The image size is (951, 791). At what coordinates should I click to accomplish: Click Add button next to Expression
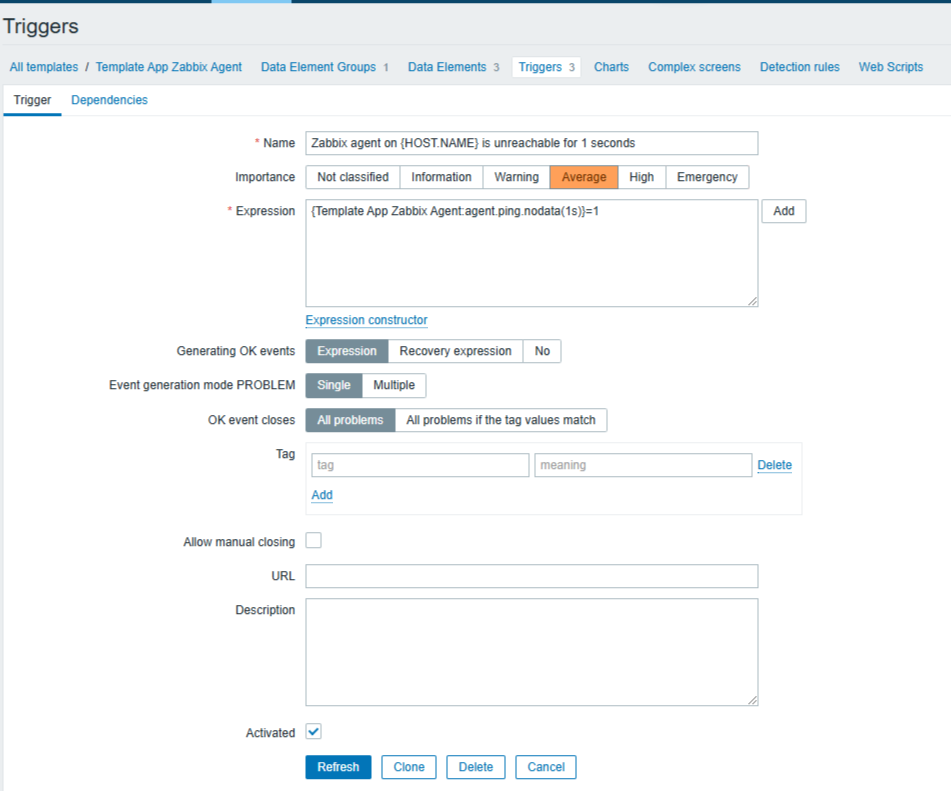point(784,211)
